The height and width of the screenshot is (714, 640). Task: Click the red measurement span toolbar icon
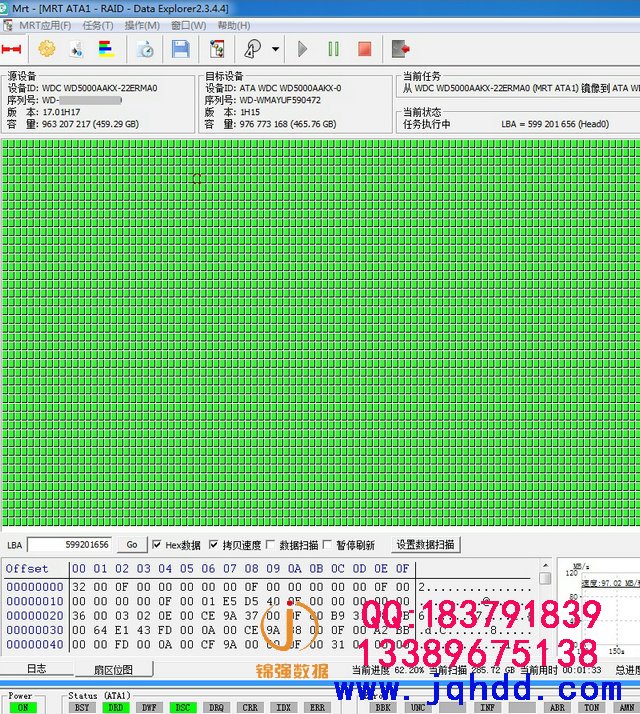(11, 49)
